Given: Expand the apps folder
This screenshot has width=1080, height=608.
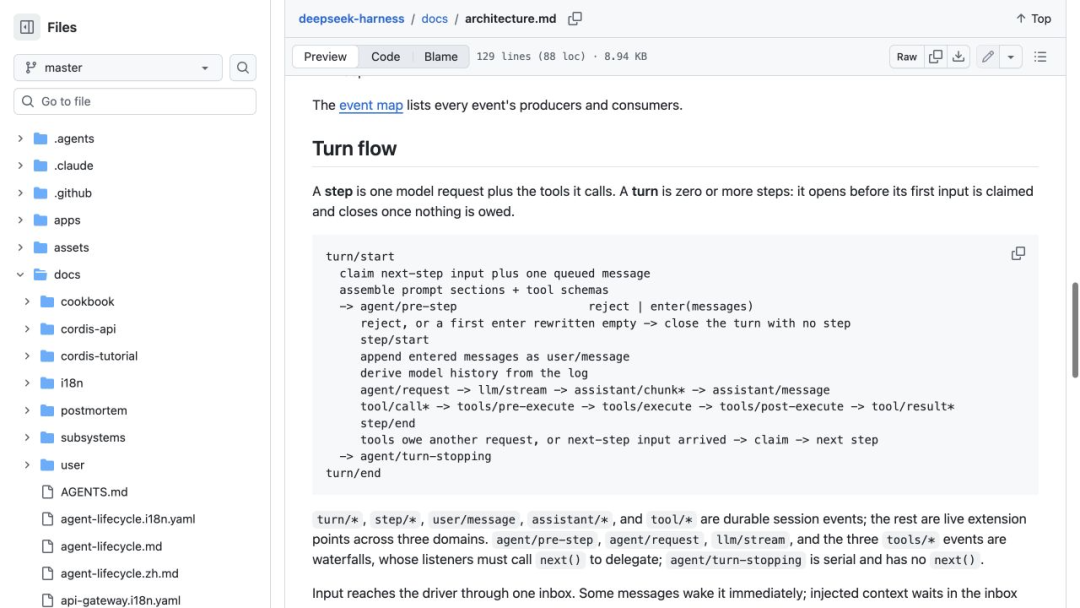Looking at the screenshot, I should pyautogui.click(x=20, y=220).
